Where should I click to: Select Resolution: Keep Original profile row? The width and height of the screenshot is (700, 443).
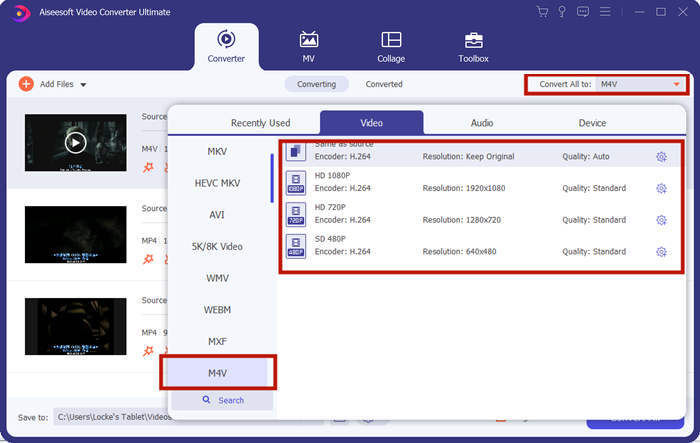pos(481,155)
